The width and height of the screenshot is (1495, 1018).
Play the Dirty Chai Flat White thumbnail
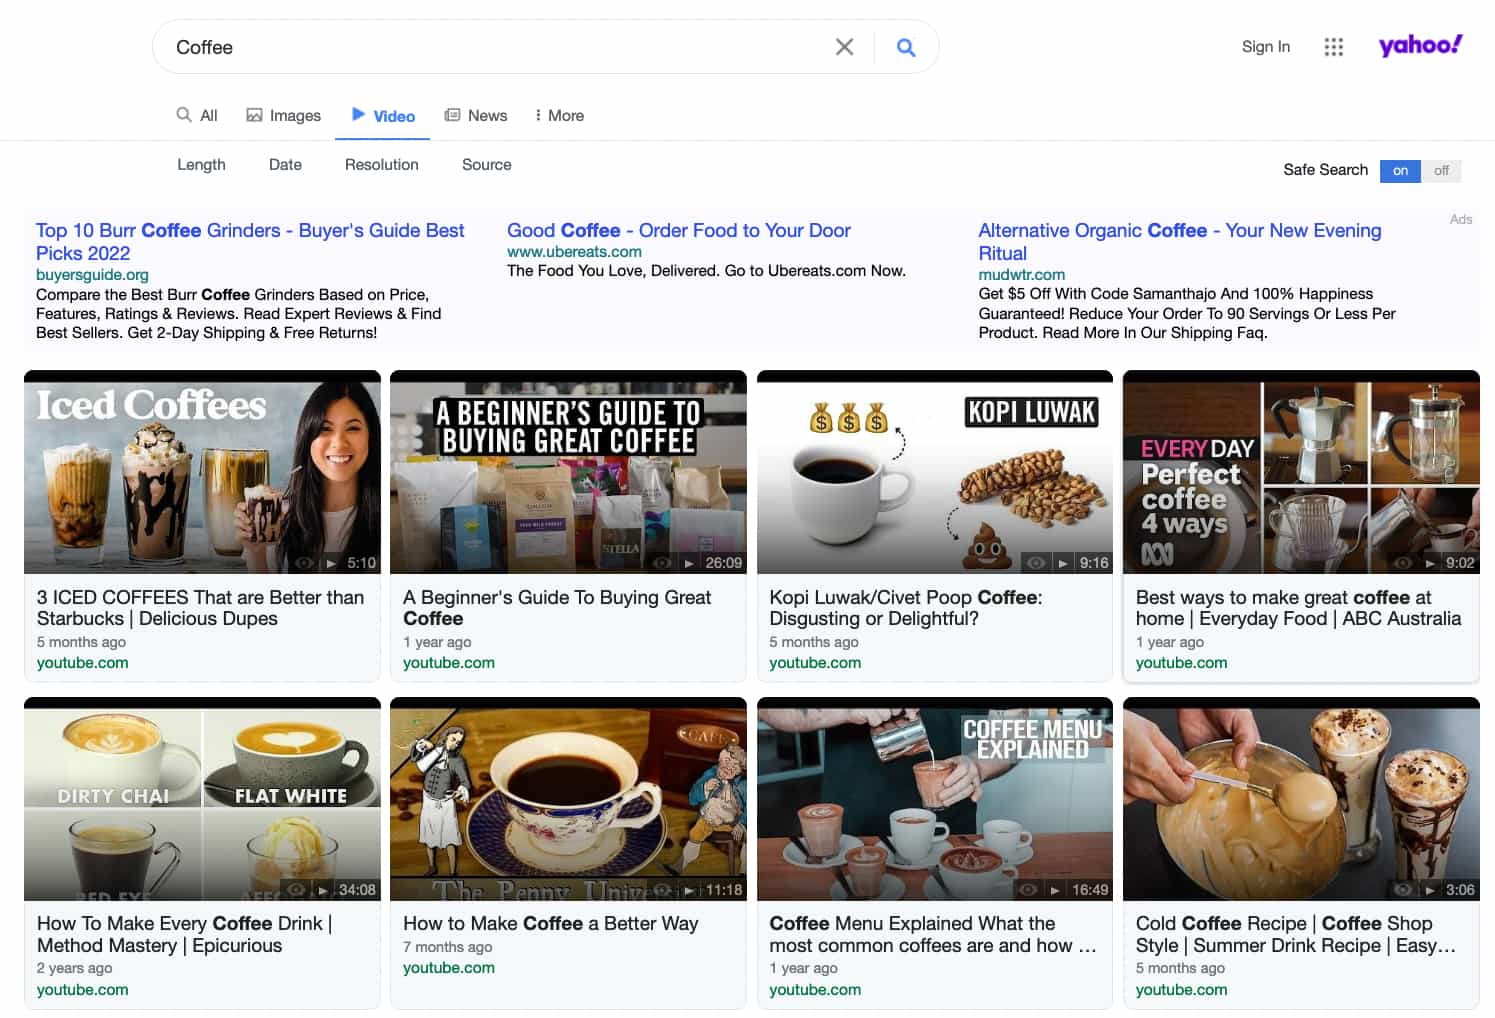pos(202,799)
